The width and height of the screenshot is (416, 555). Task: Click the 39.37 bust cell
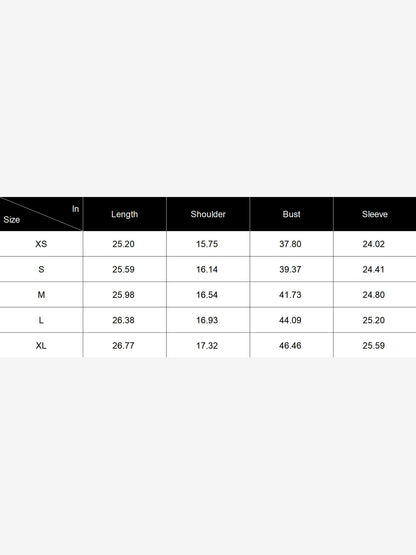[x=290, y=269]
